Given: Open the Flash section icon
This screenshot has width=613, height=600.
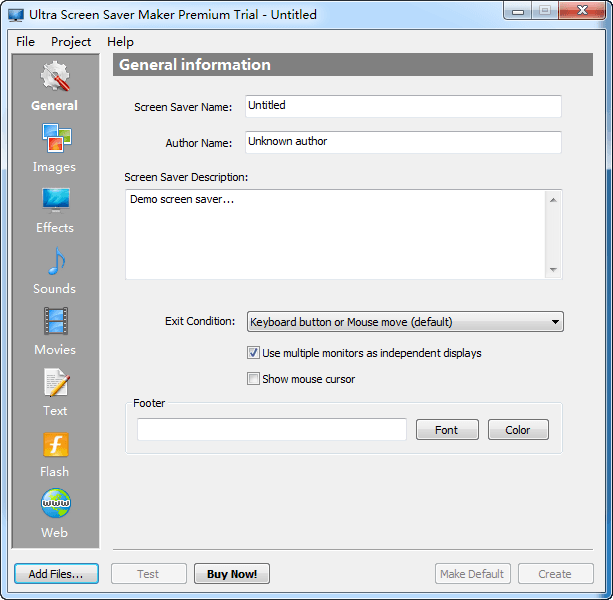Looking at the screenshot, I should pos(55,444).
